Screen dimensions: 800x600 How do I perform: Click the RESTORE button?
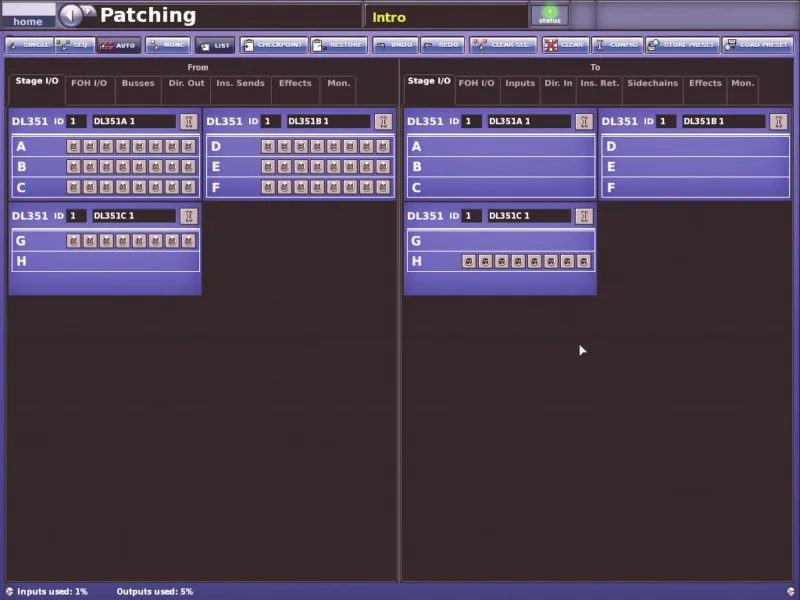point(339,45)
